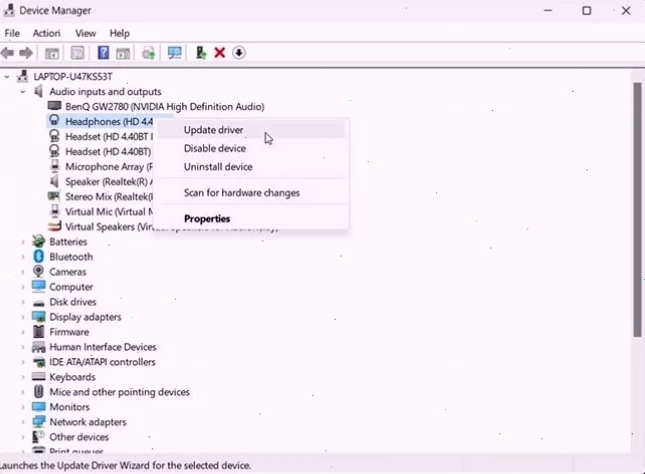
Task: Expand Mice and other pointing devices arrow
Action: coord(23,392)
